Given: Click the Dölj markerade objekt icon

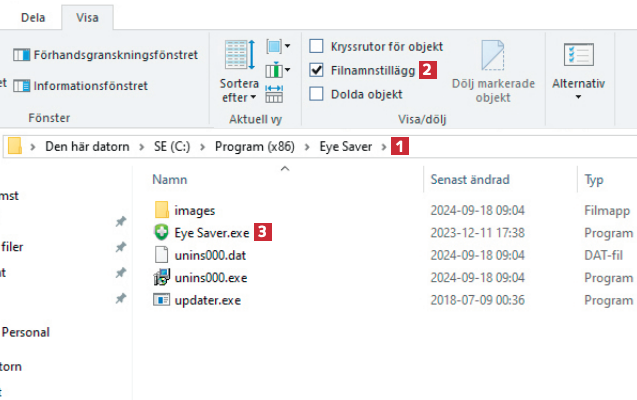Looking at the screenshot, I should coord(491,57).
